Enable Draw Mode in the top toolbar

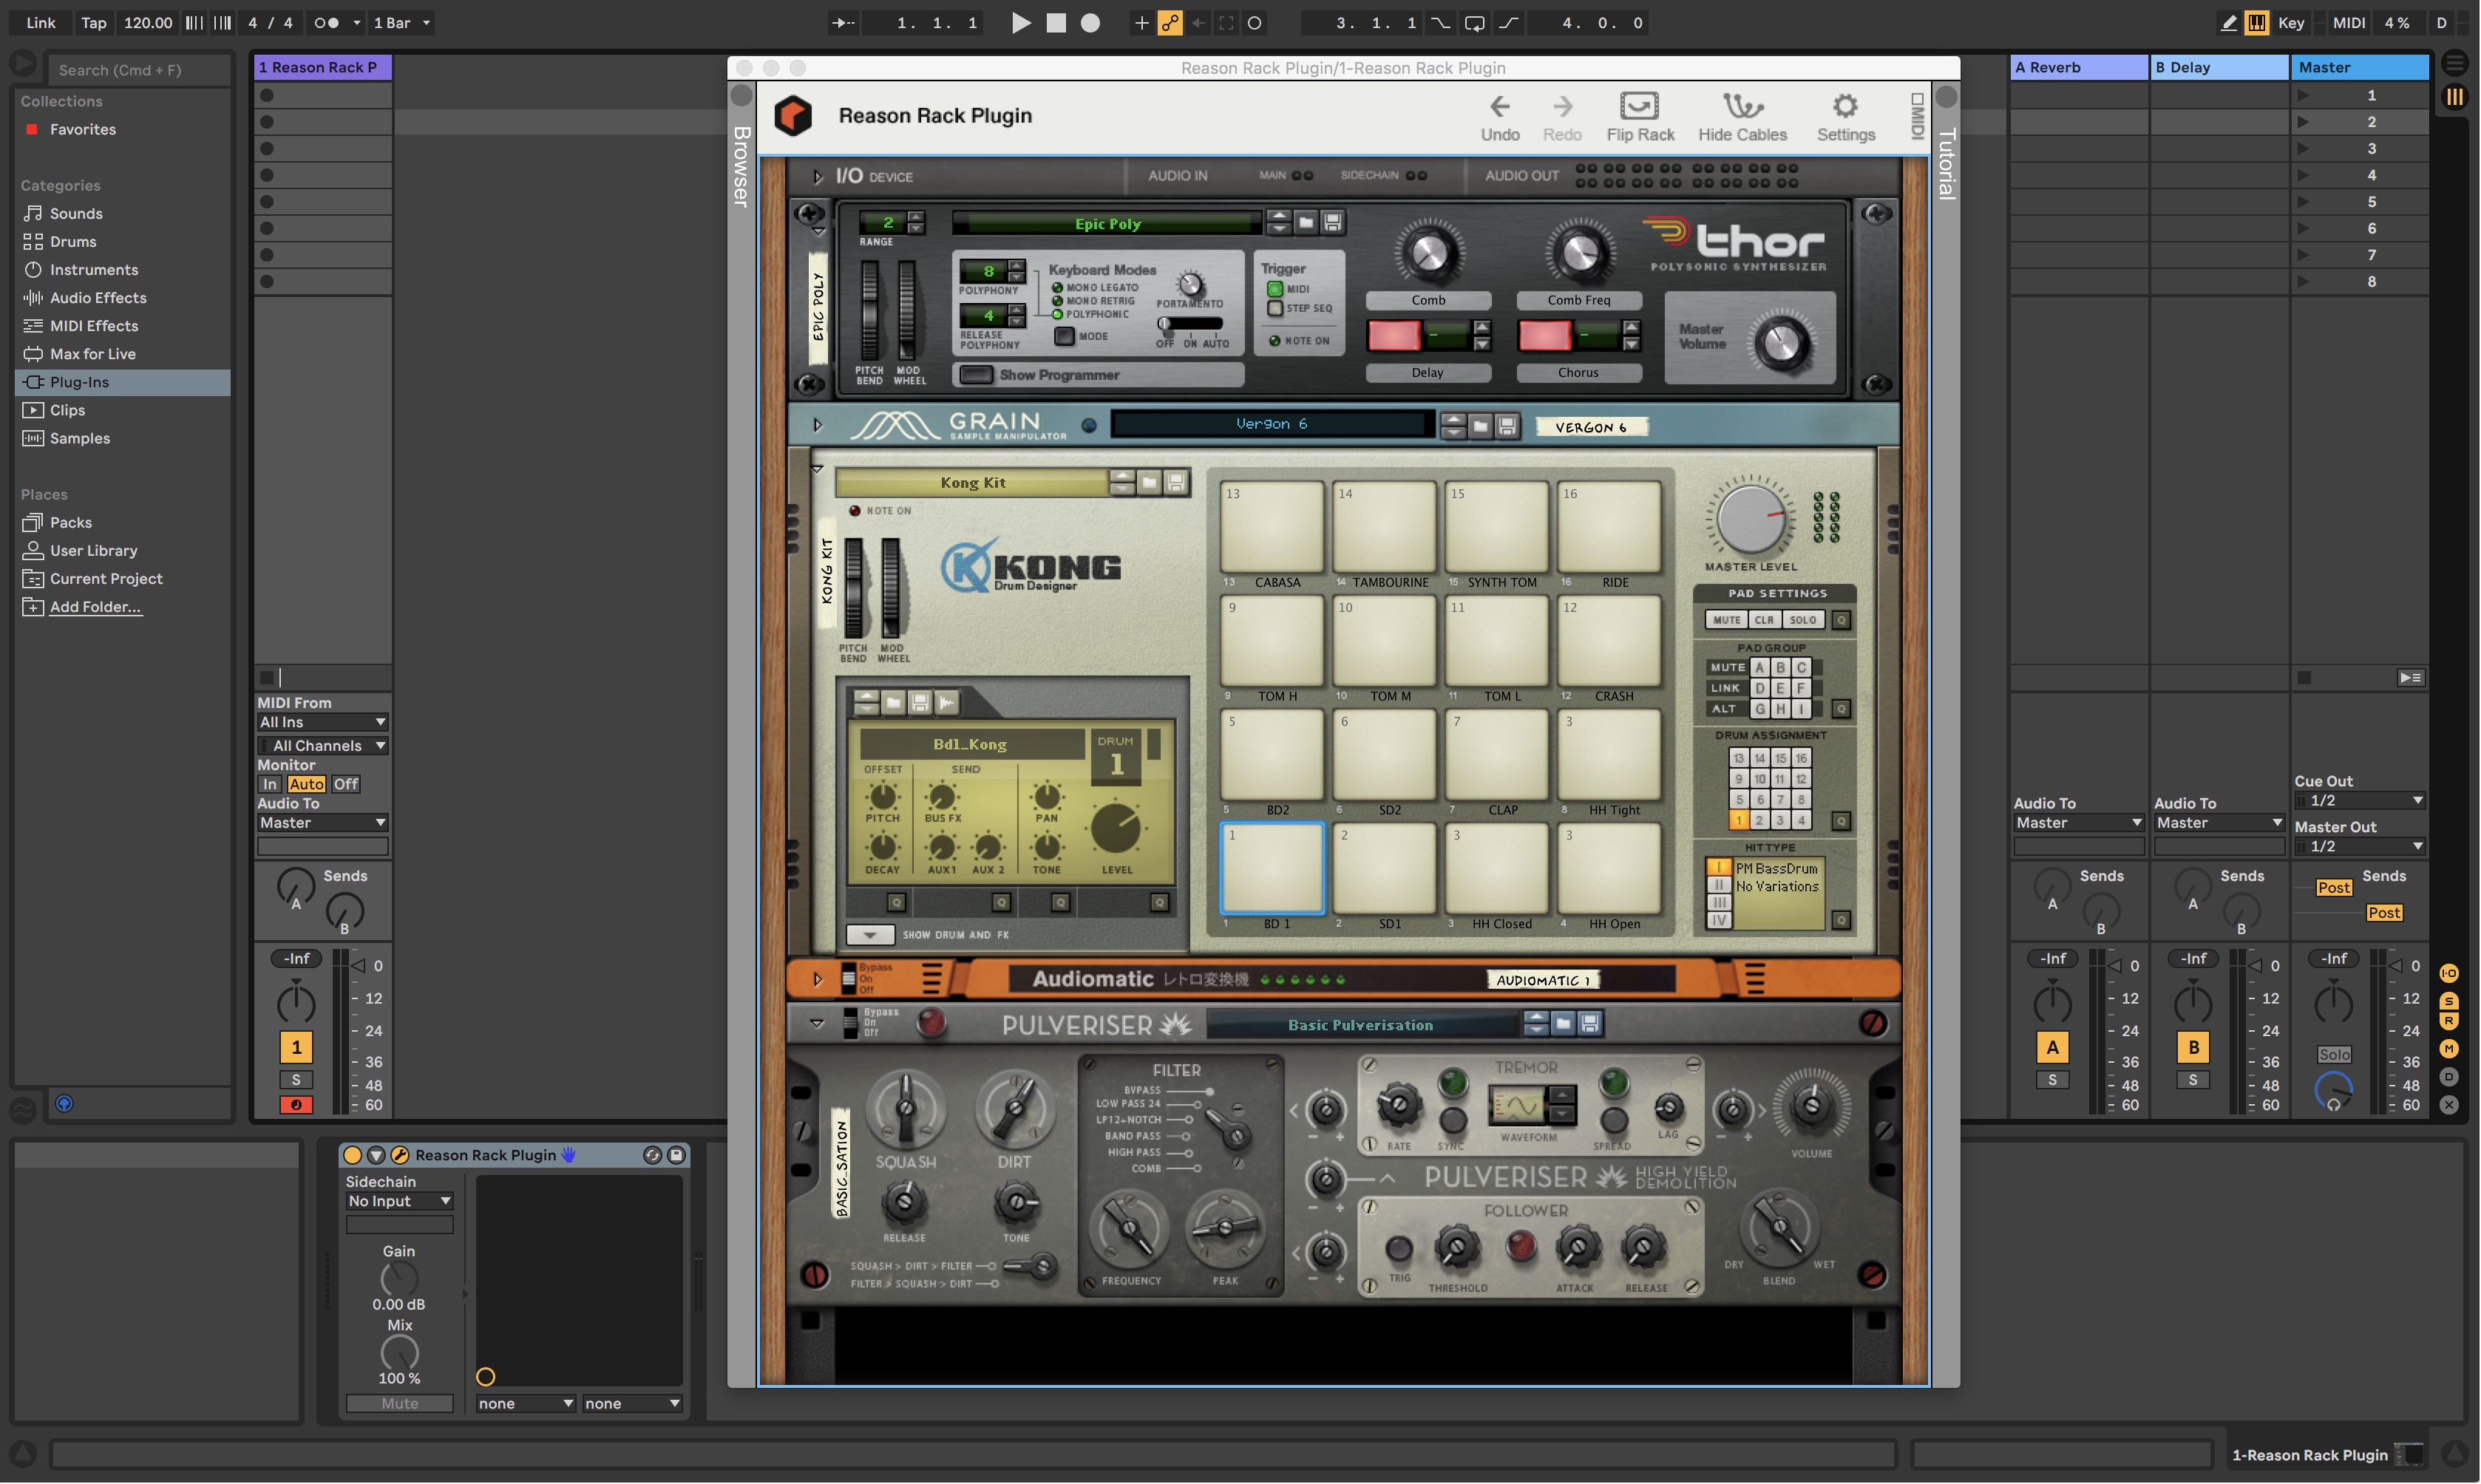click(2229, 22)
